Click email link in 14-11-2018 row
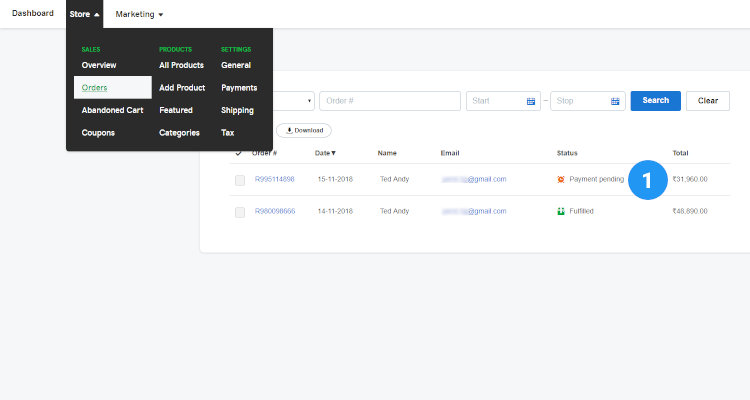The height and width of the screenshot is (400, 750). [474, 211]
